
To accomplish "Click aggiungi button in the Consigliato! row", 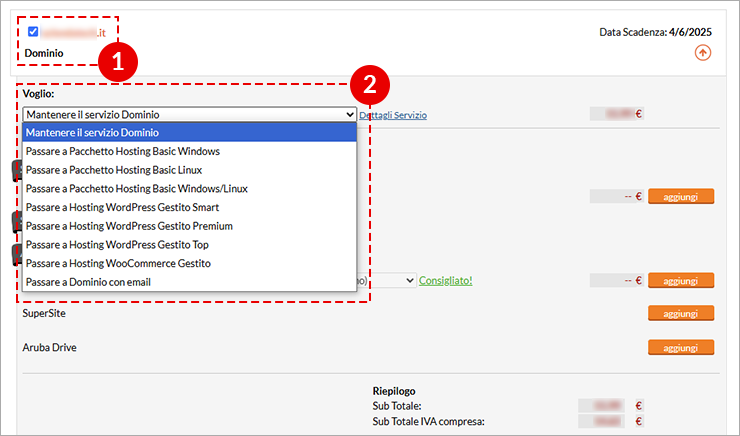I will tap(681, 281).
